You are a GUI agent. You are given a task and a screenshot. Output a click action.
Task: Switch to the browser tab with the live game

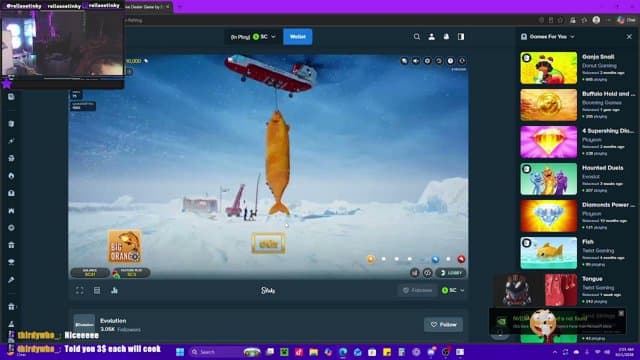(147, 7)
